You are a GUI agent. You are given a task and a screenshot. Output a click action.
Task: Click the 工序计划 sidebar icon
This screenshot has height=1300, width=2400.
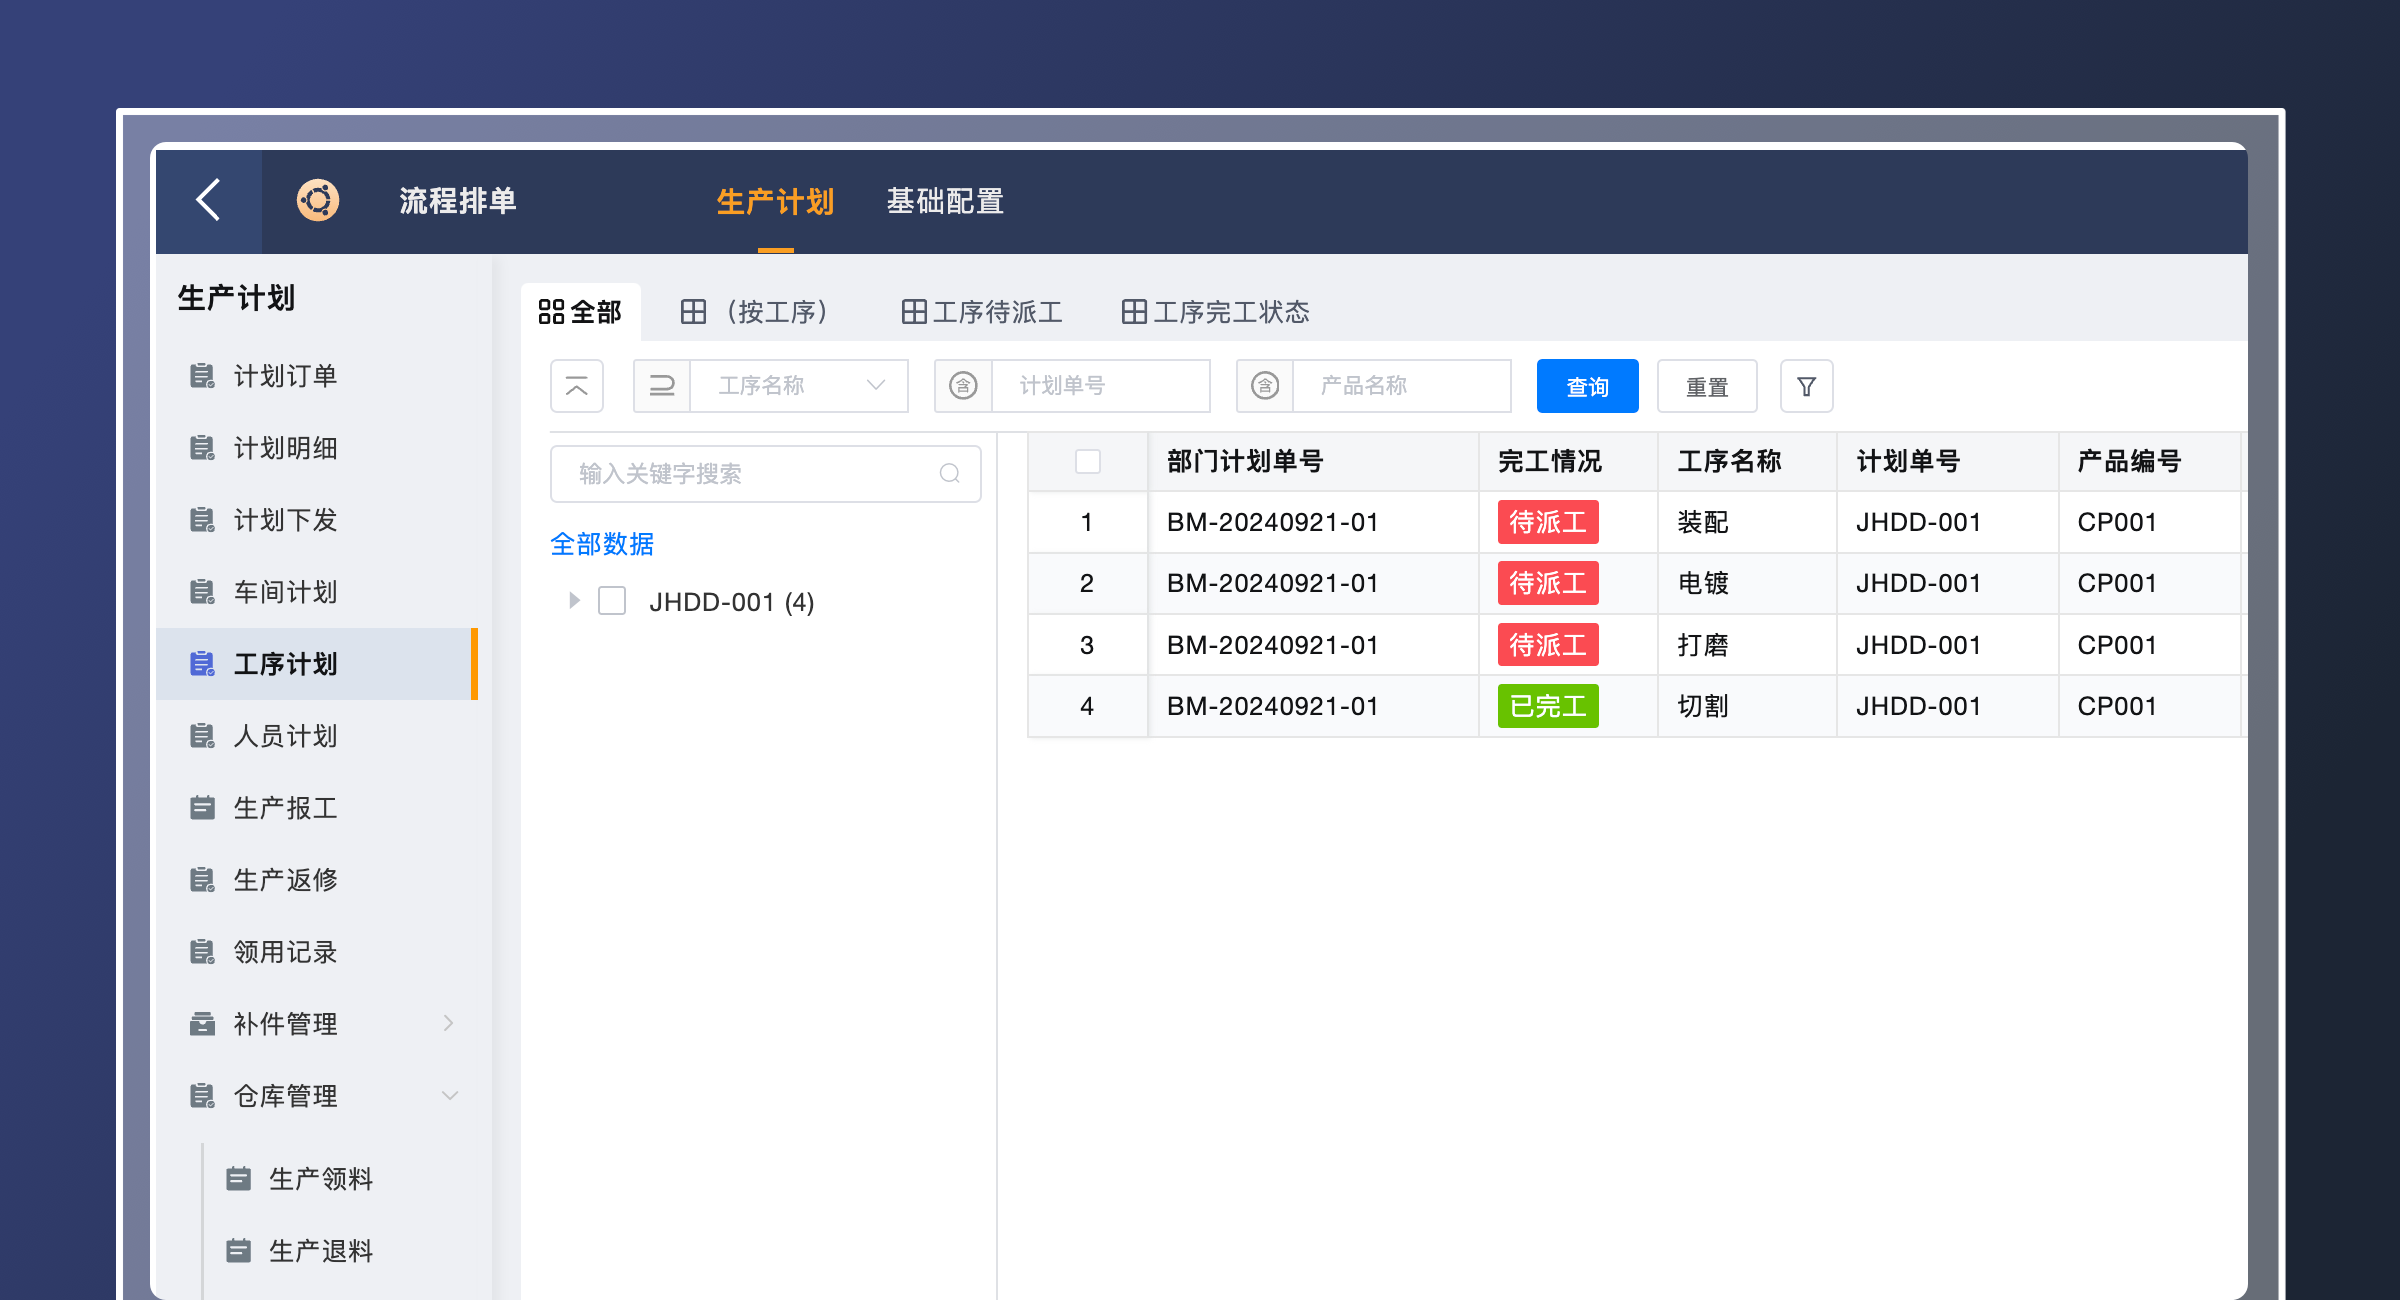point(203,663)
